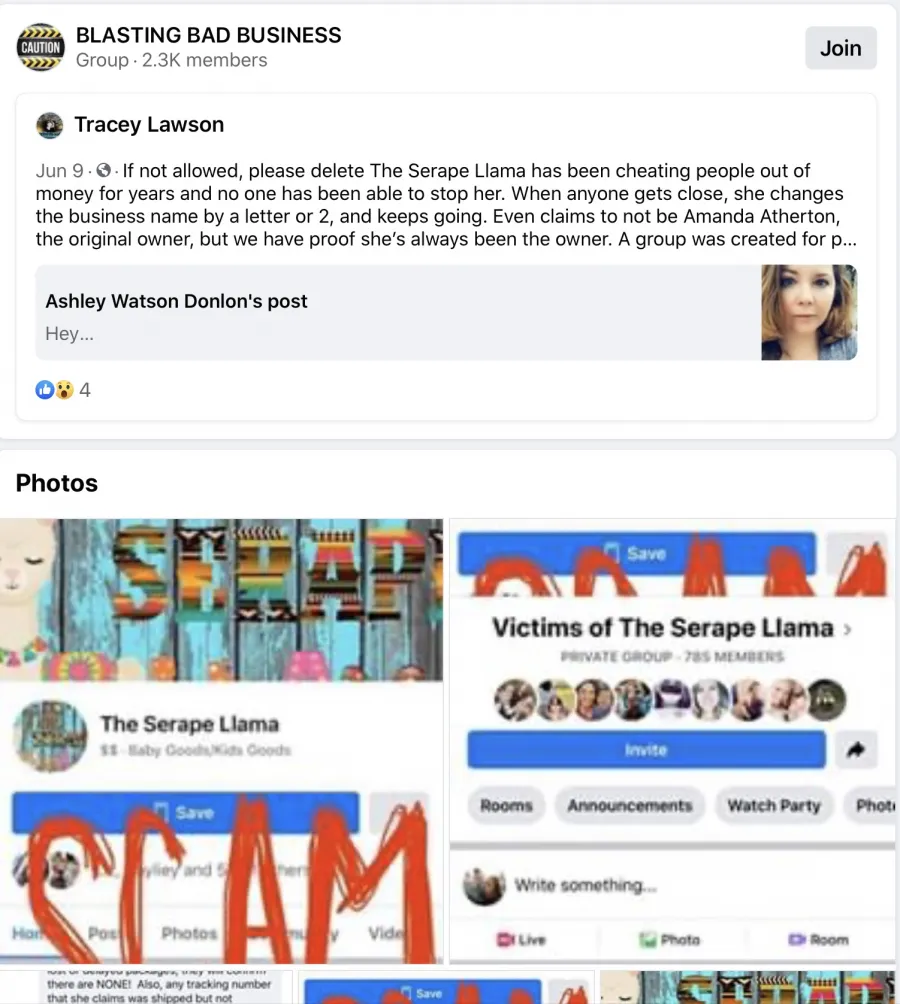Select the Rooms tab pill

coord(506,806)
